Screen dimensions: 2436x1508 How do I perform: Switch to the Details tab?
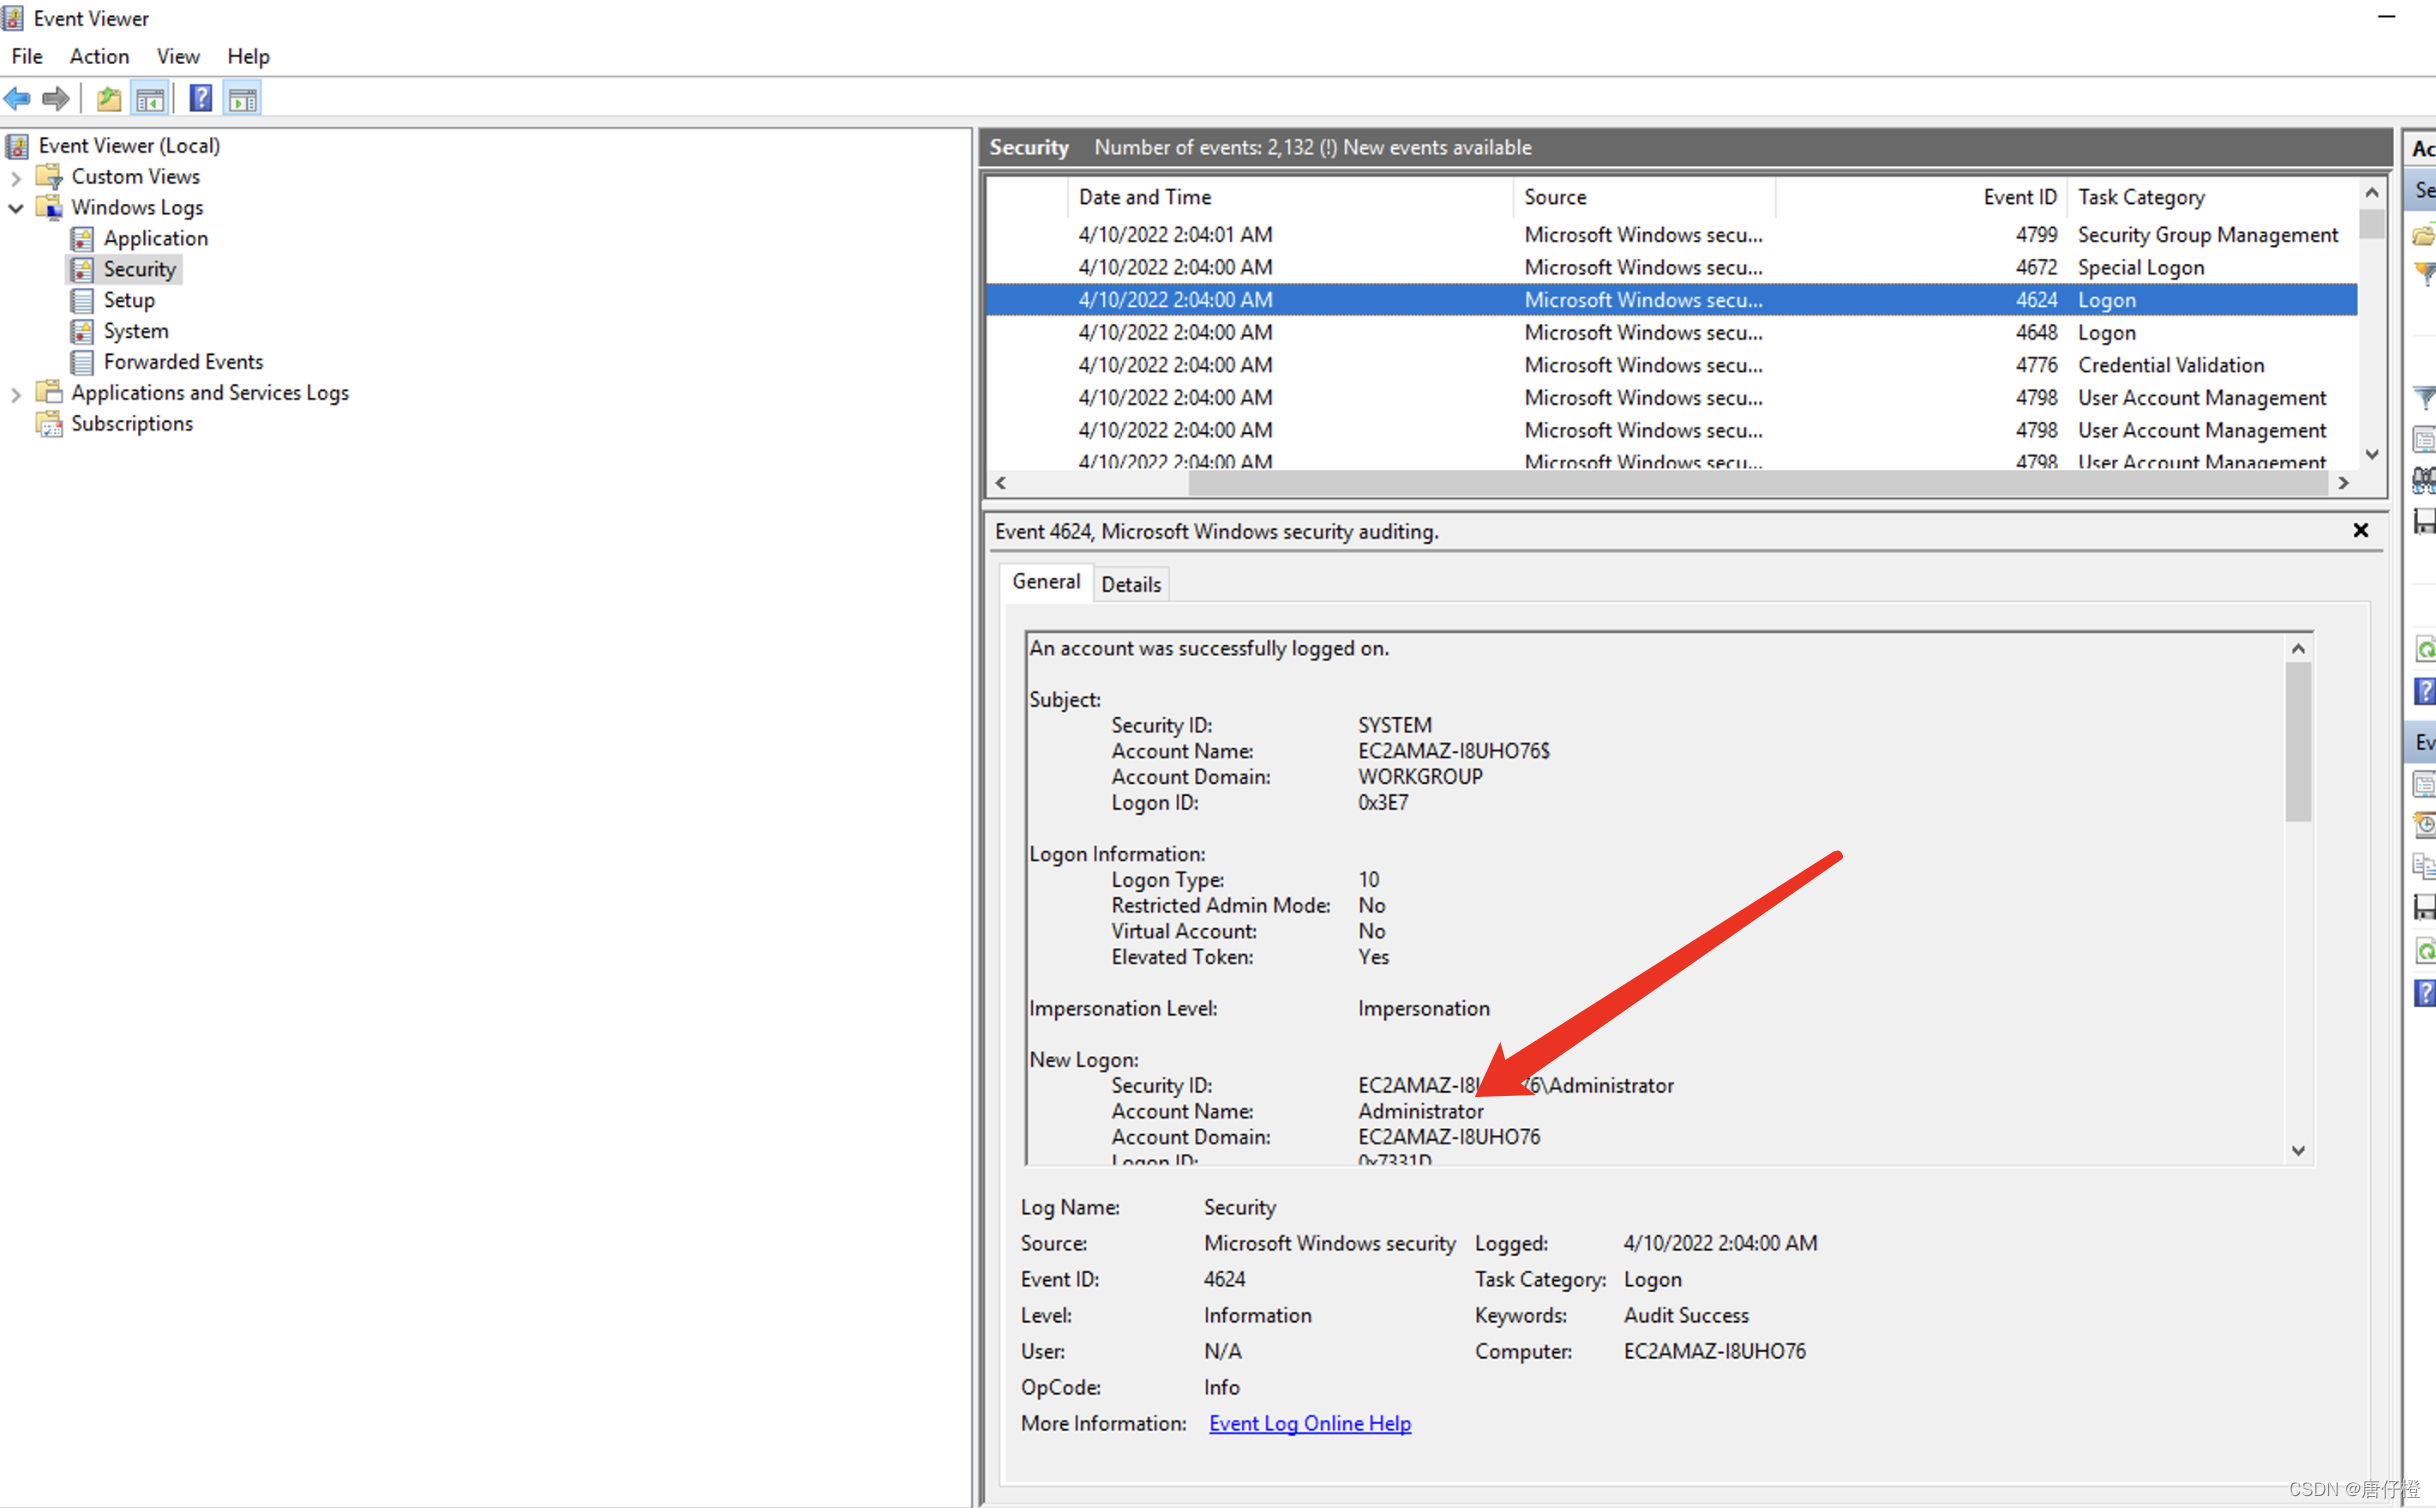1130,584
